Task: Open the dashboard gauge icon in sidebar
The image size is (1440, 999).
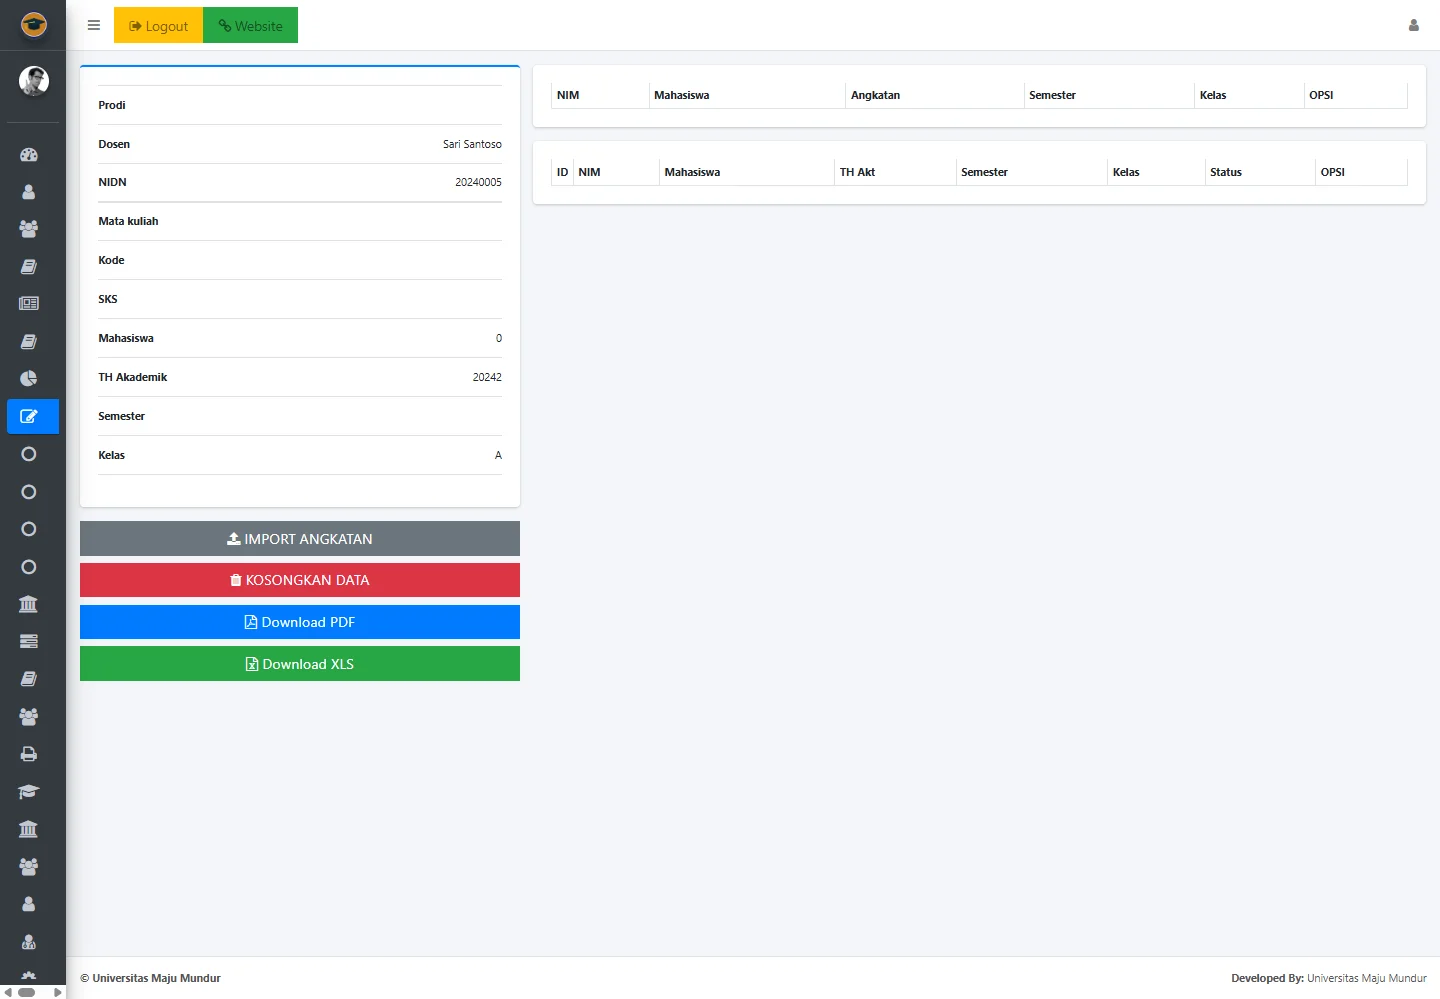Action: click(x=29, y=155)
